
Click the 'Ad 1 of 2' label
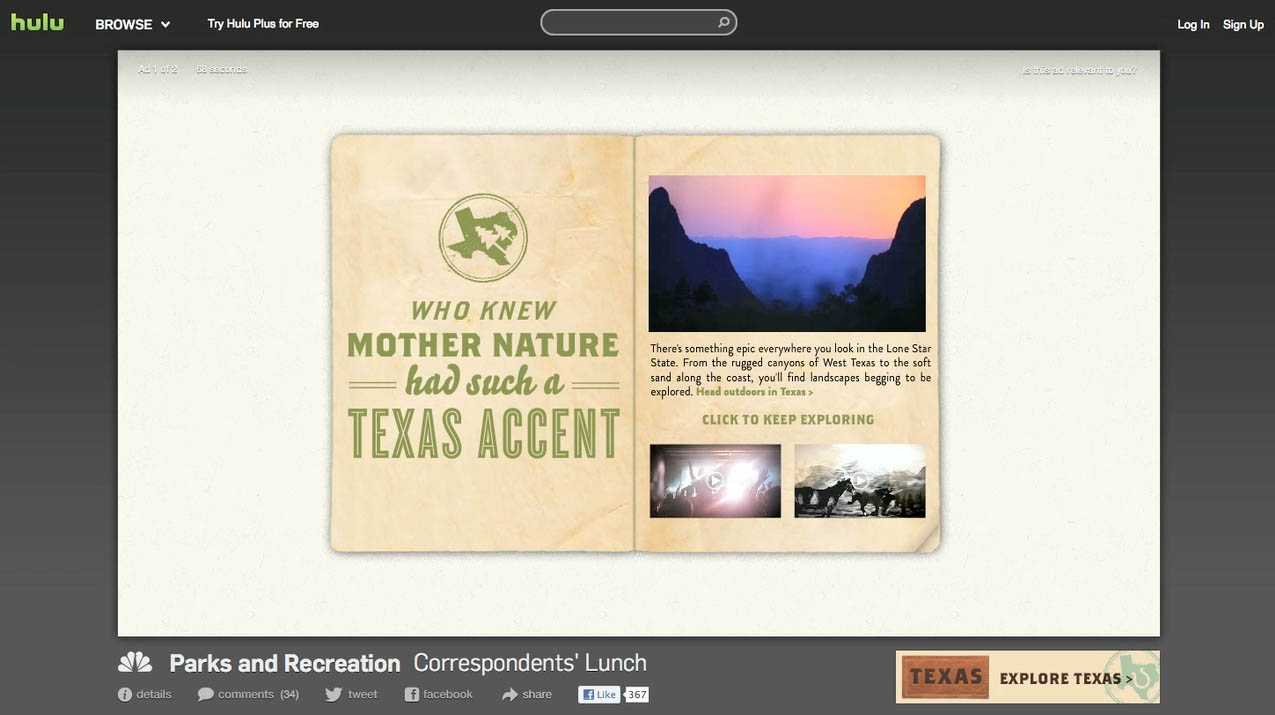[x=158, y=69]
